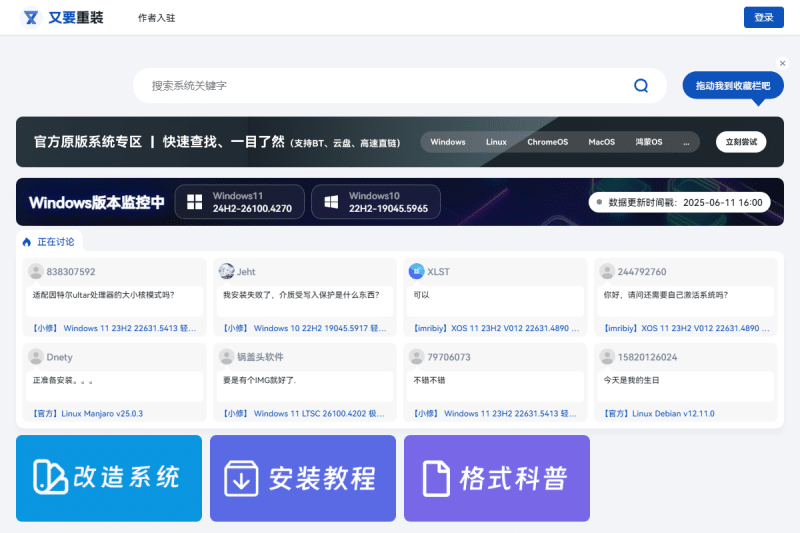The height and width of the screenshot is (533, 800).
Task: Click the magnifier search icon
Action: (x=641, y=86)
